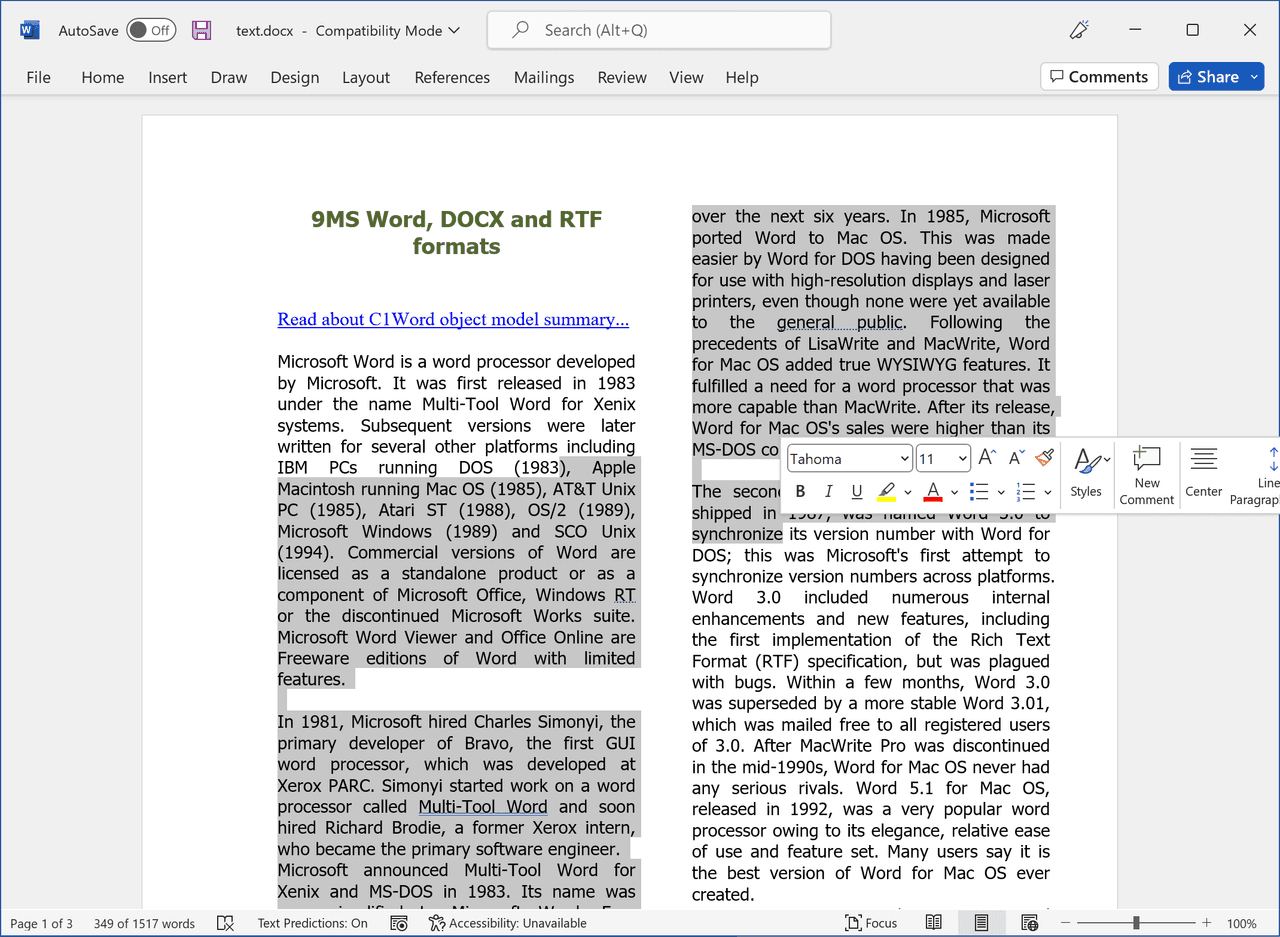Shrink font size in mini toolbar
This screenshot has width=1280, height=937.
tap(1016, 458)
